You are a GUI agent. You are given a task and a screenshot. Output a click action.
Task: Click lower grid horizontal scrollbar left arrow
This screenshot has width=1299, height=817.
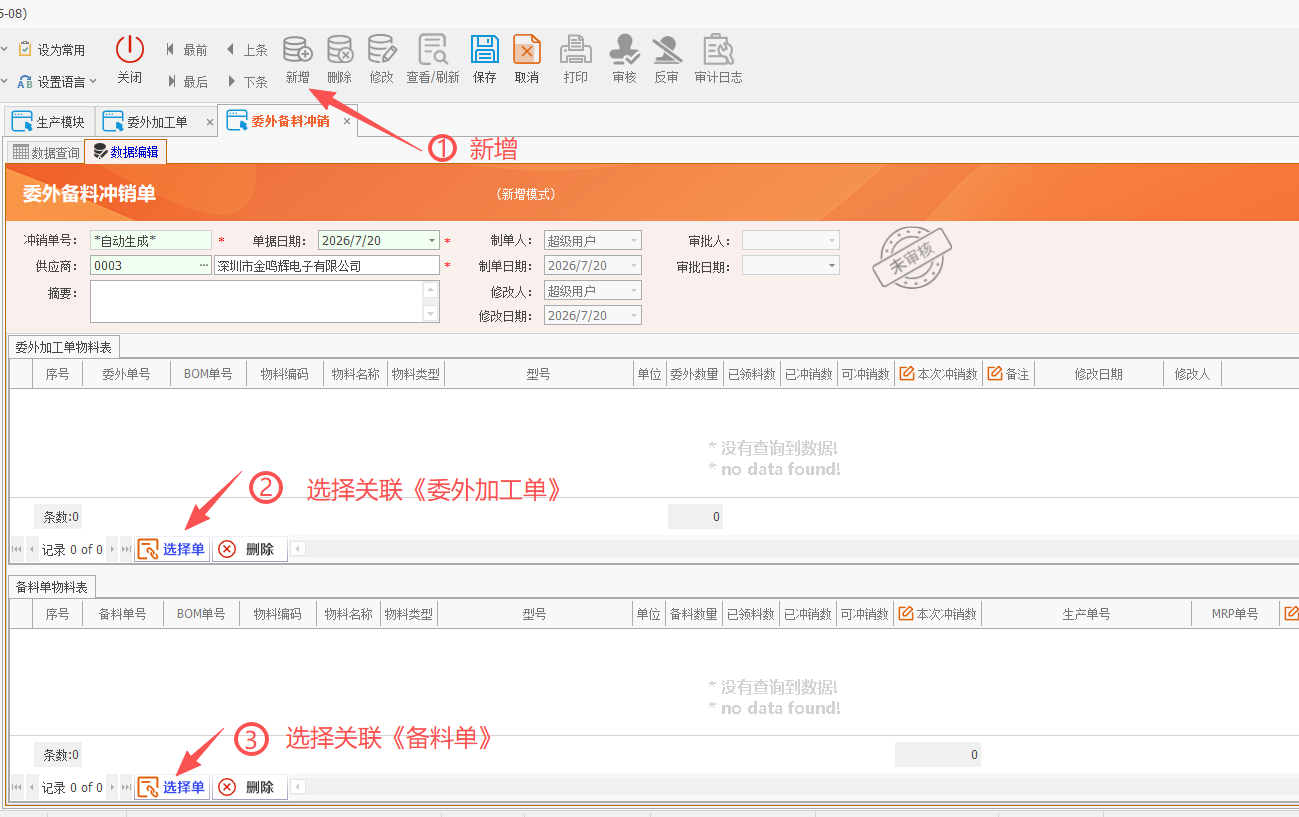pos(297,787)
